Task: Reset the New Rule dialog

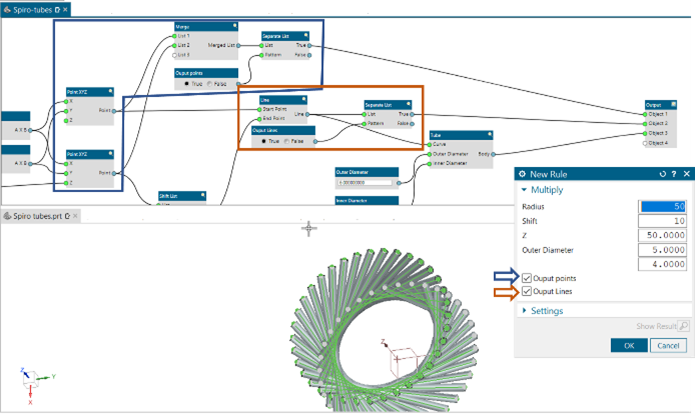Action: [x=664, y=174]
